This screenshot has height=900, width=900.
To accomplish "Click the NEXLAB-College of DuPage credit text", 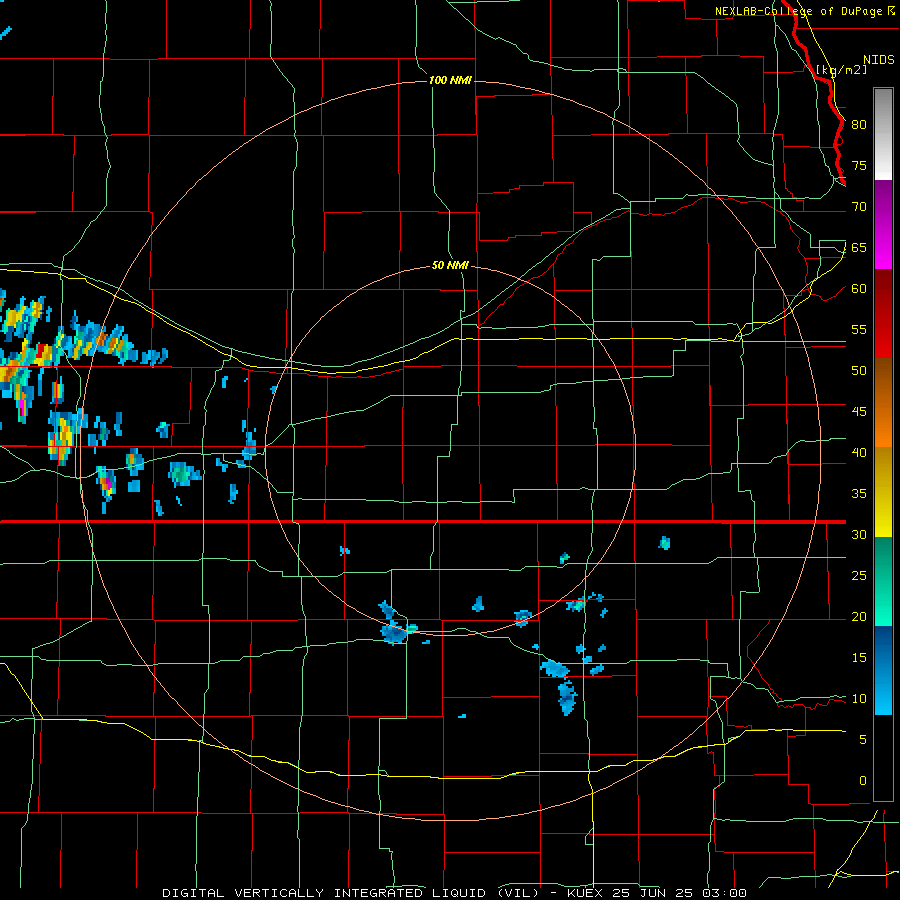I will pyautogui.click(x=797, y=11).
